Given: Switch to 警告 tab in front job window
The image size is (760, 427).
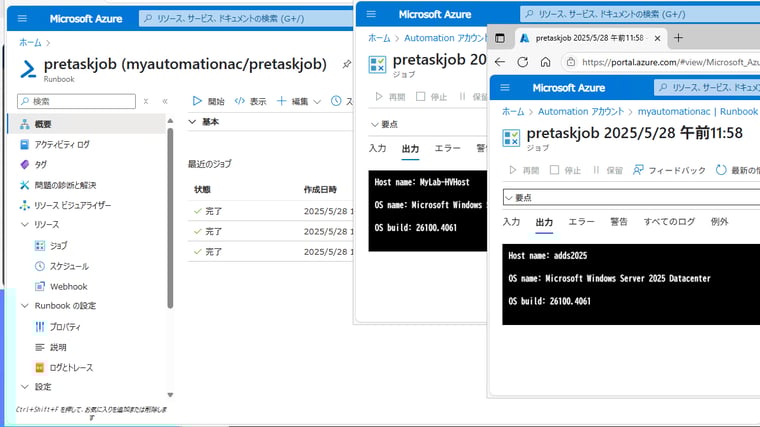Looking at the screenshot, I should [618, 222].
